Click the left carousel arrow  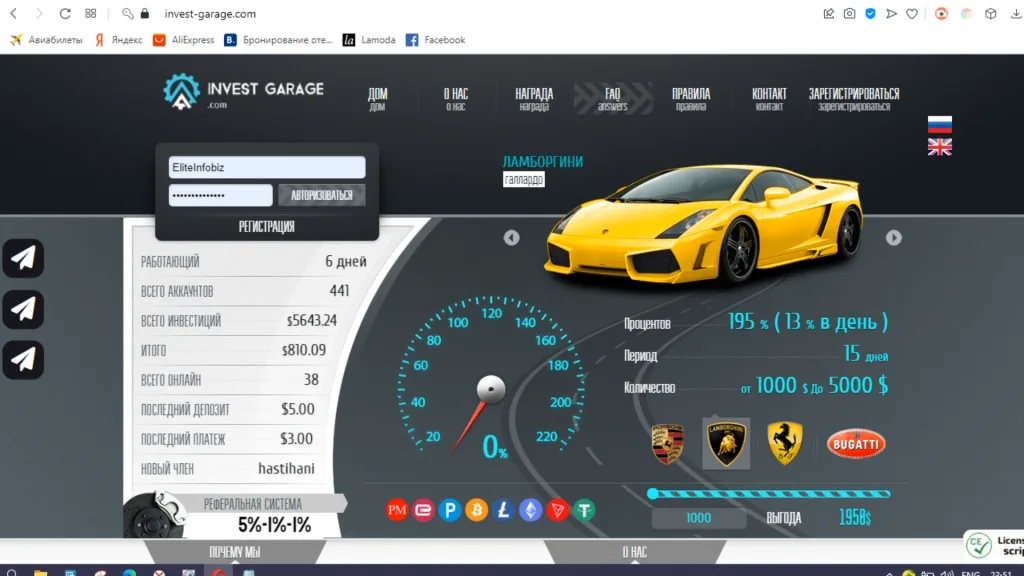[x=511, y=238]
